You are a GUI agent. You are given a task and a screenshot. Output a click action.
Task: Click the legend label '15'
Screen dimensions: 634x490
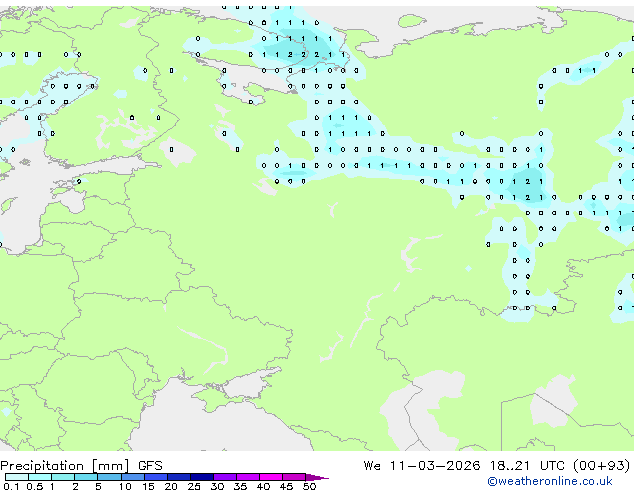coord(148,486)
